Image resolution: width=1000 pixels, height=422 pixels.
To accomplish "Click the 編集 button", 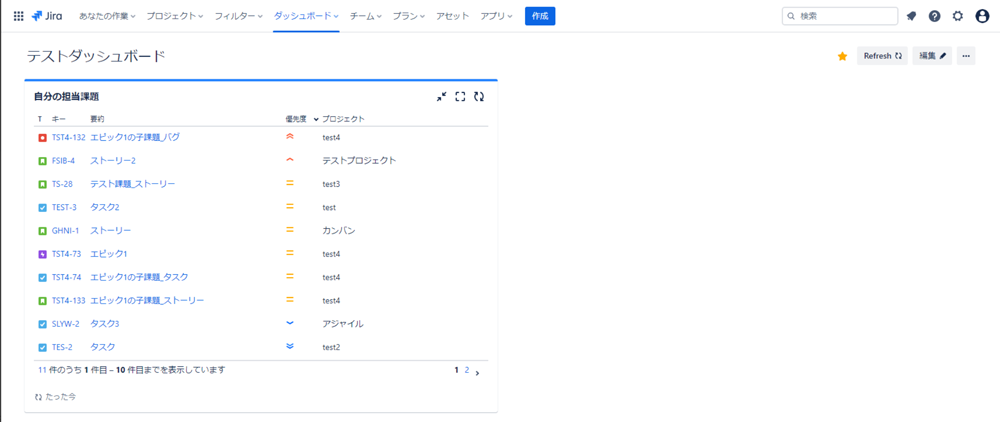I will pos(932,56).
